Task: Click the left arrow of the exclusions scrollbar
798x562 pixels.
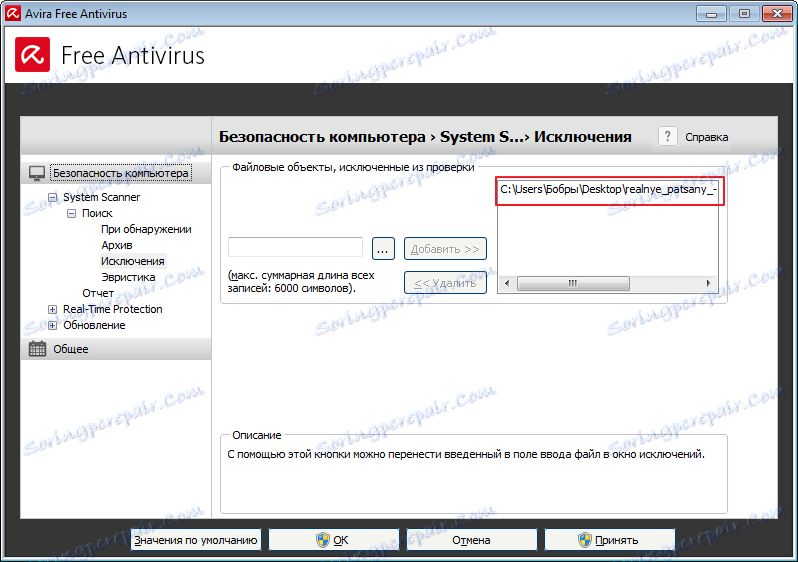Action: pos(506,283)
